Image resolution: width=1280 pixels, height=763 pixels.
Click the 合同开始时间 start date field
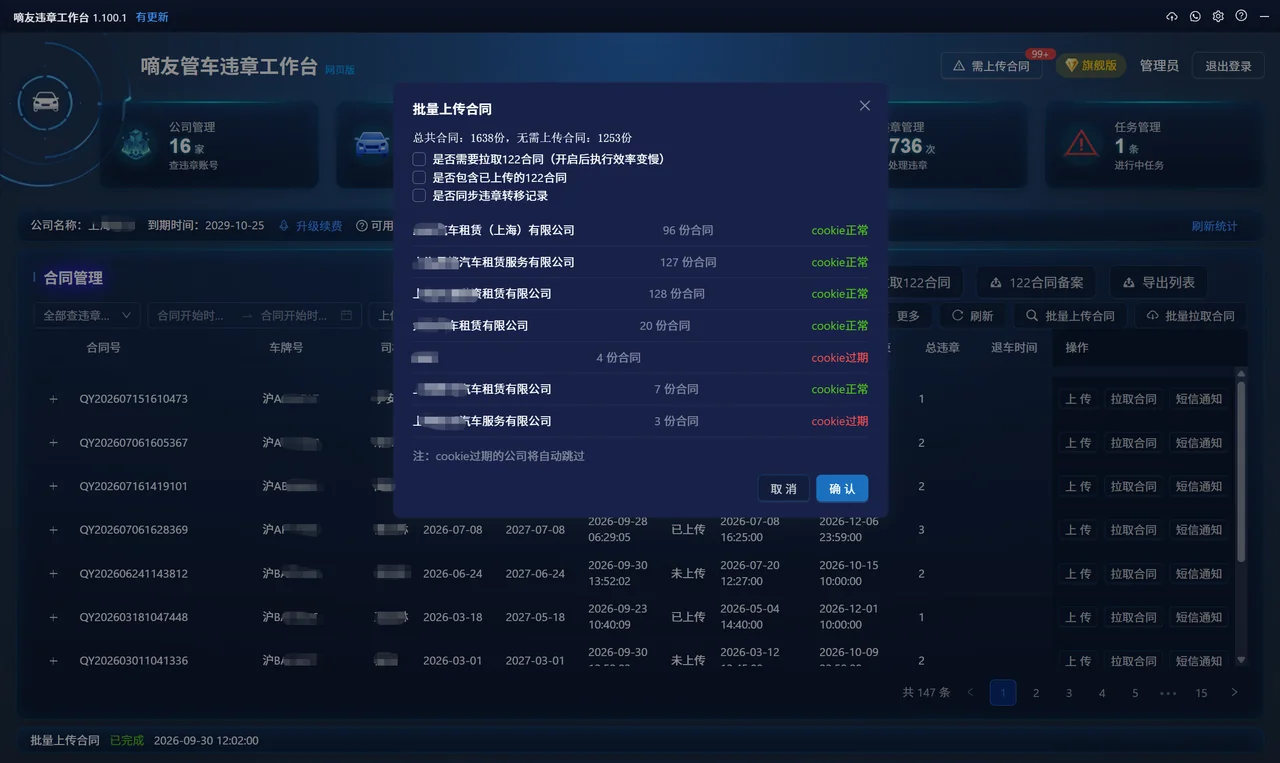pyautogui.click(x=190, y=316)
